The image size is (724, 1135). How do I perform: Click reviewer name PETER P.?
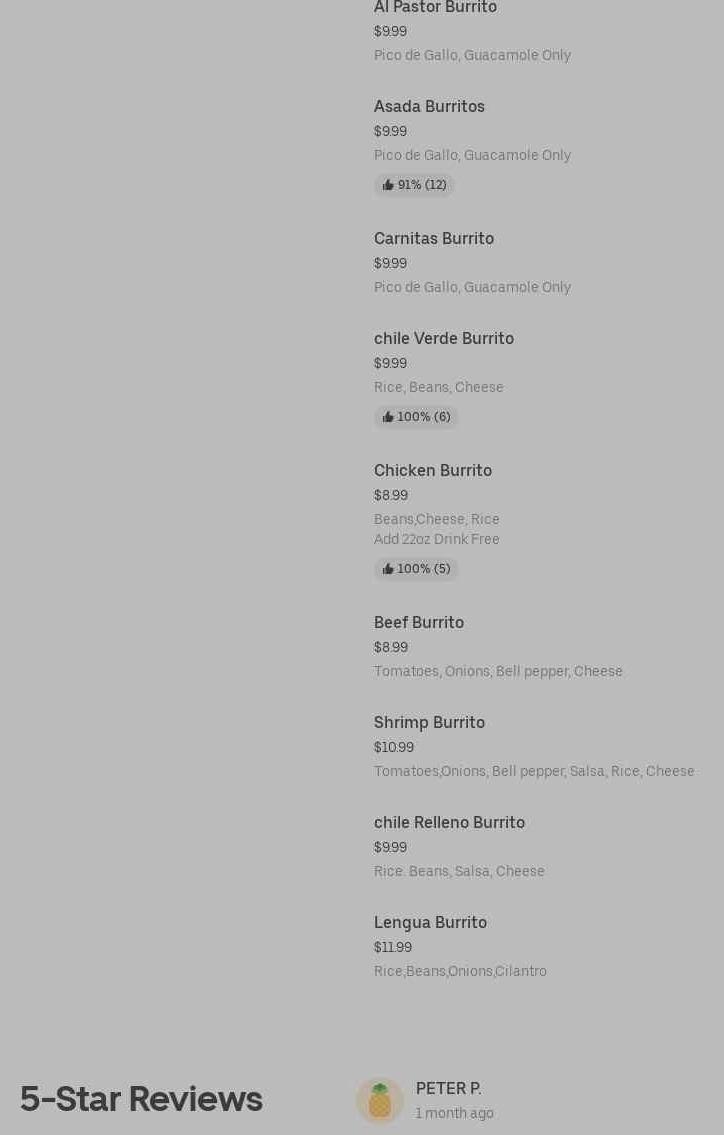(448, 1088)
